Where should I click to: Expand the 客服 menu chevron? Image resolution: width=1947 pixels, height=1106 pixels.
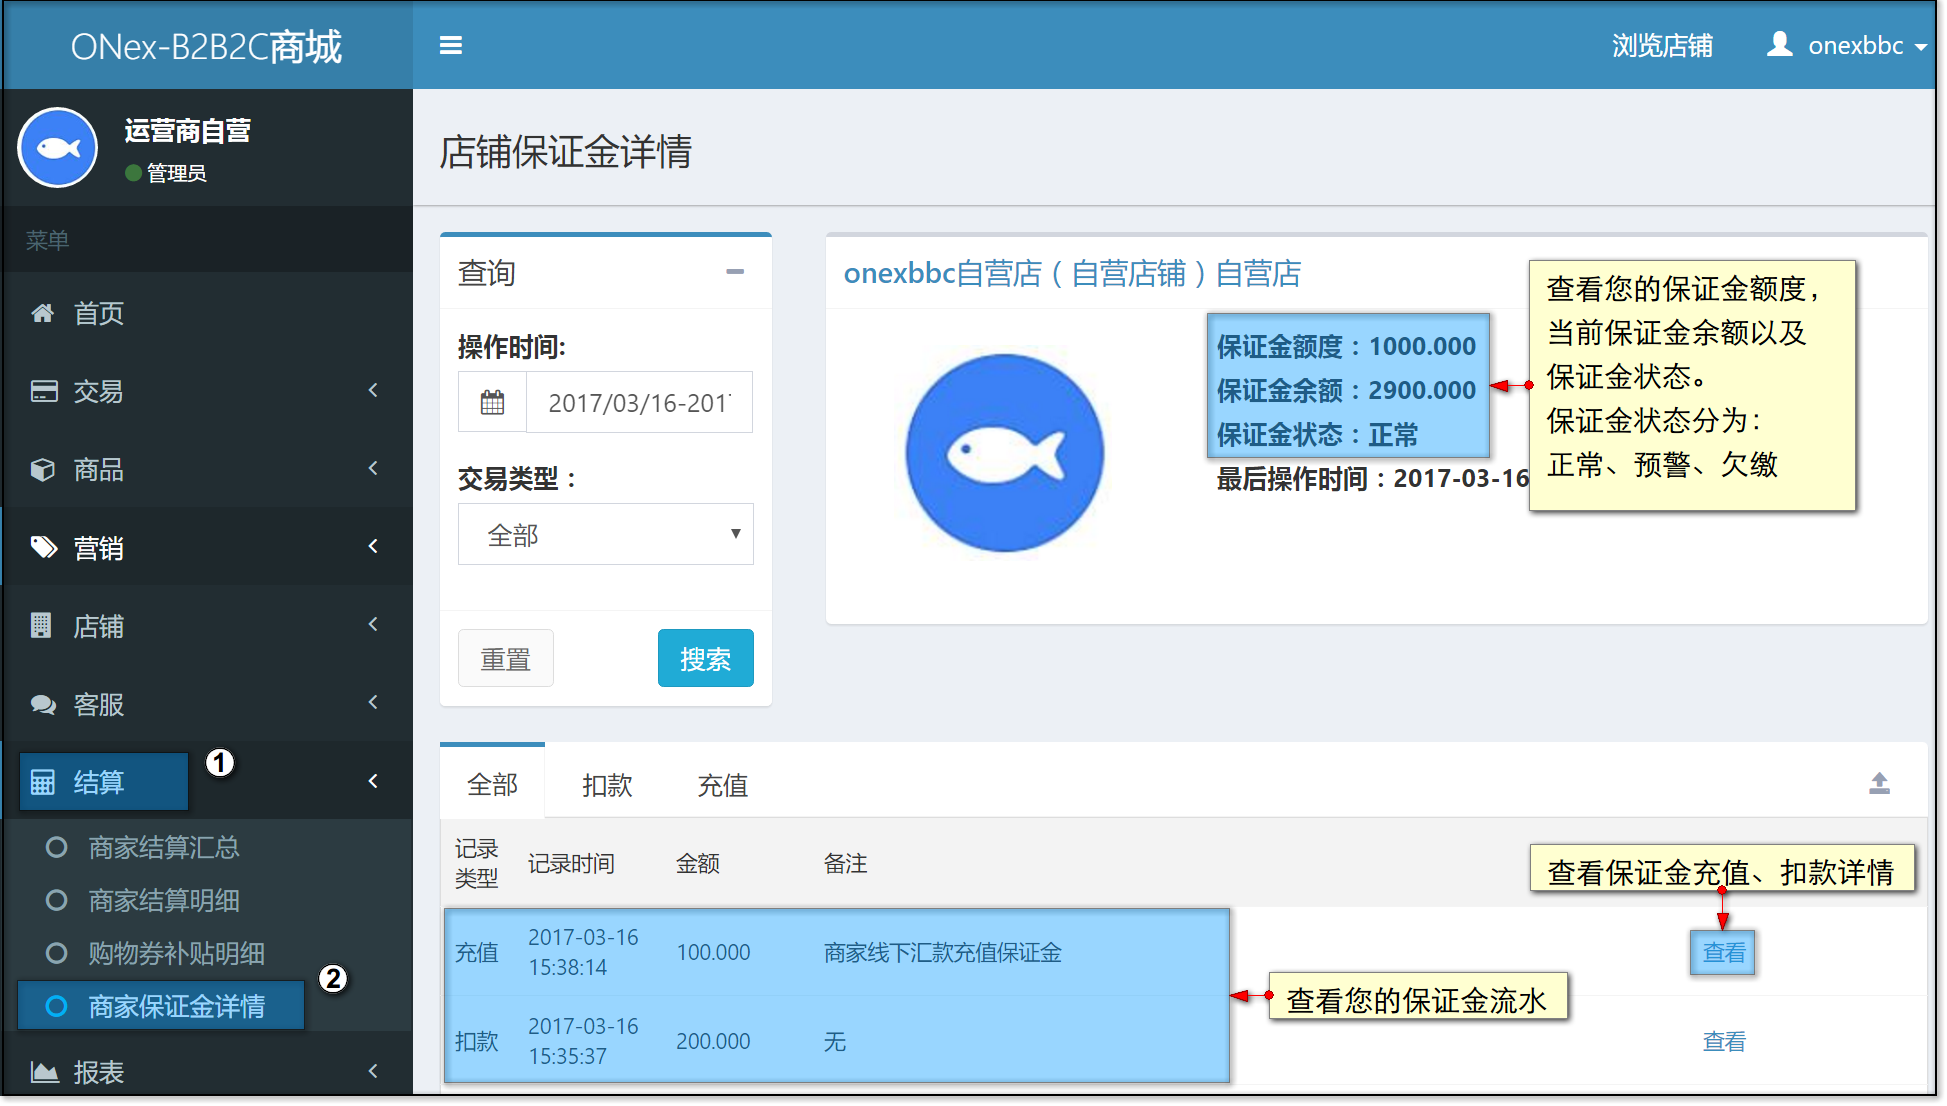click(x=373, y=702)
